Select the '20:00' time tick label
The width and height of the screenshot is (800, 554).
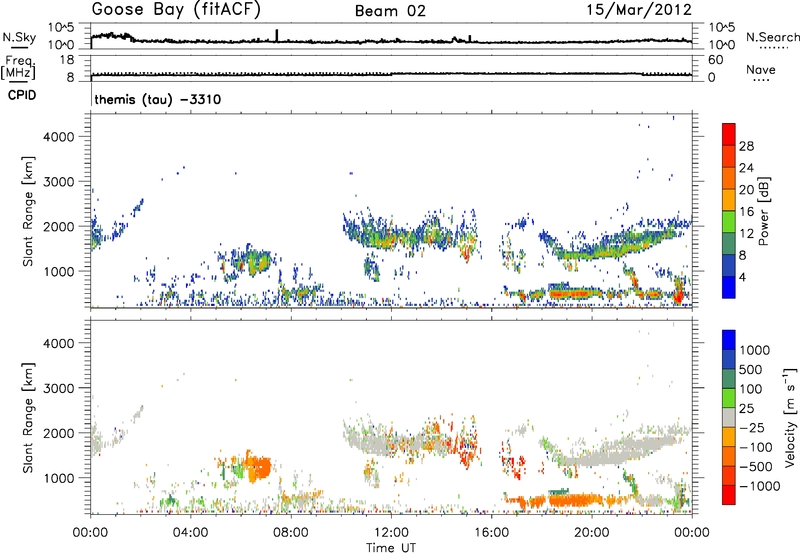tap(591, 533)
